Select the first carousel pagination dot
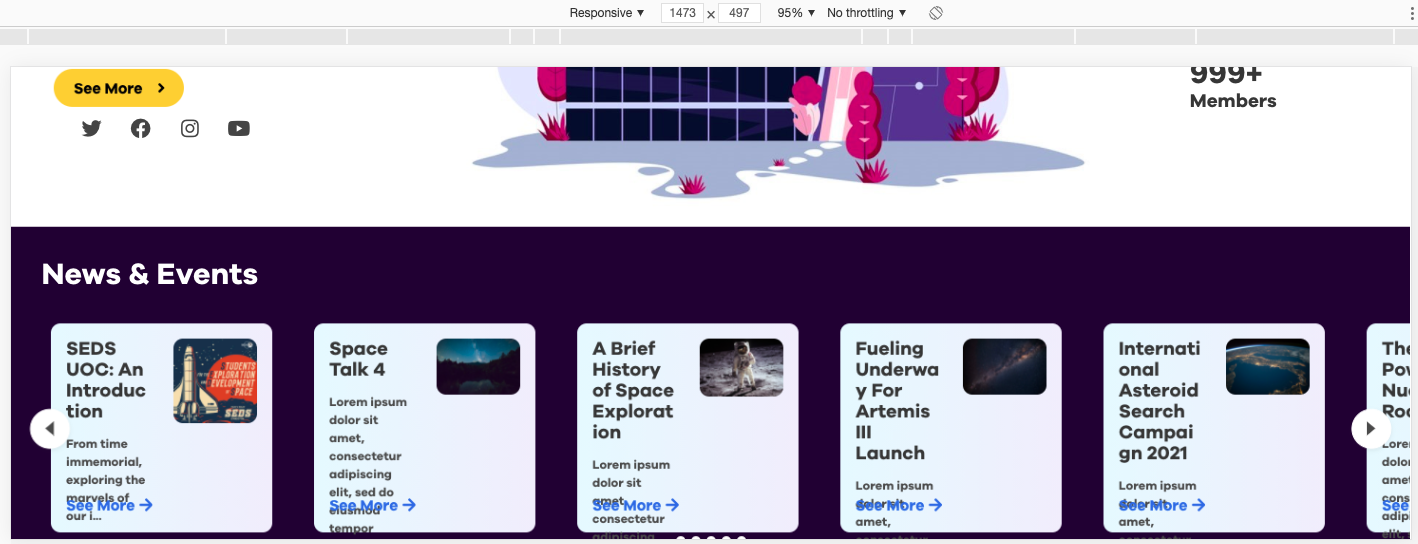The width and height of the screenshot is (1418, 544). pos(681,540)
